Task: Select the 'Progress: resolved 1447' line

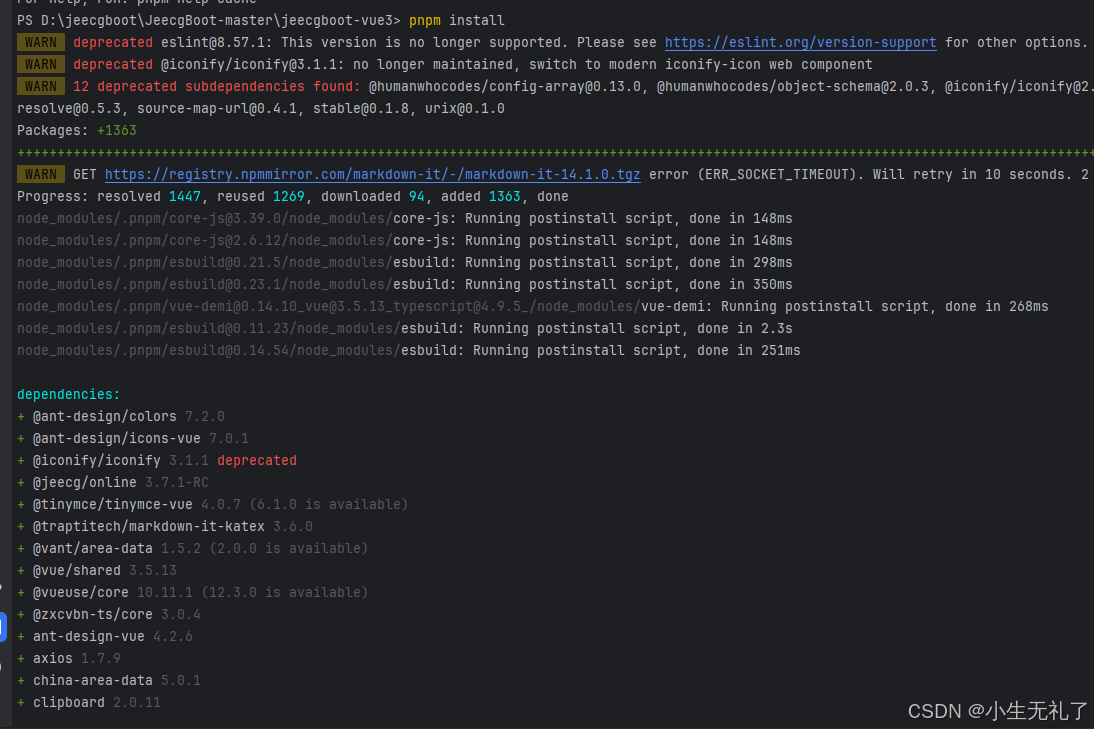Action: (292, 197)
